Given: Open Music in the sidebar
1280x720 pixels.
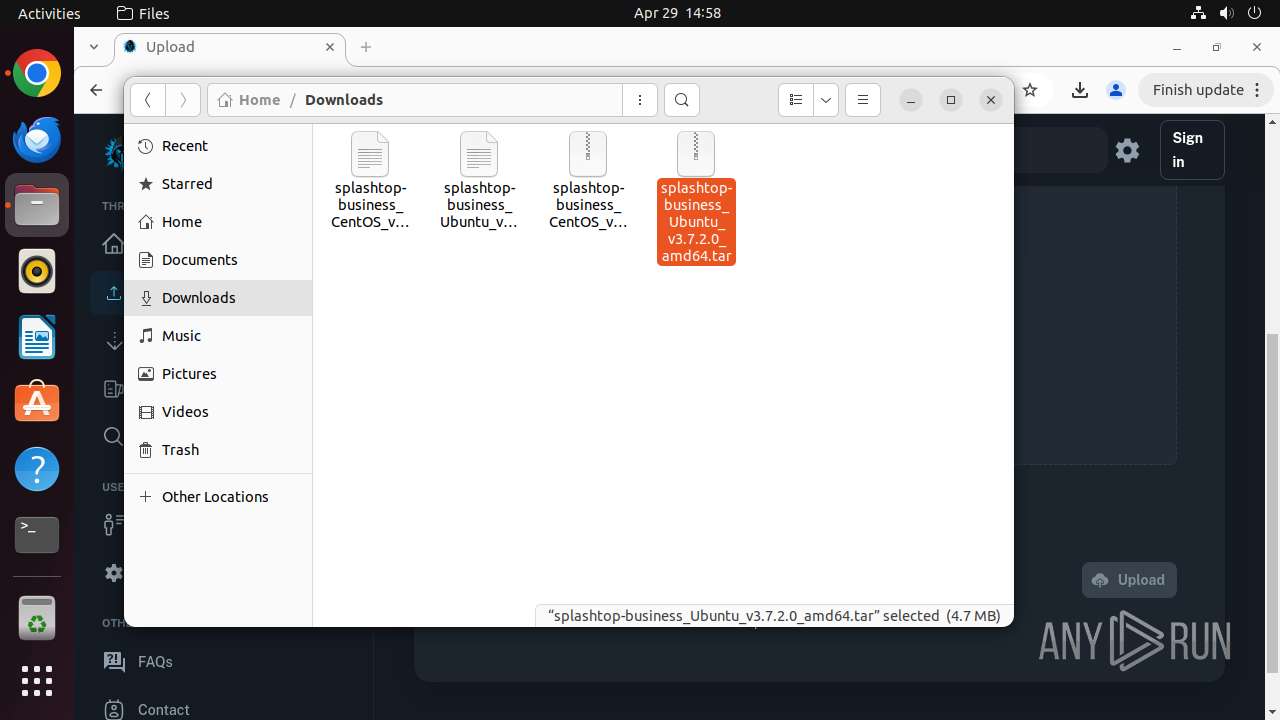Looking at the screenshot, I should coord(218,336).
